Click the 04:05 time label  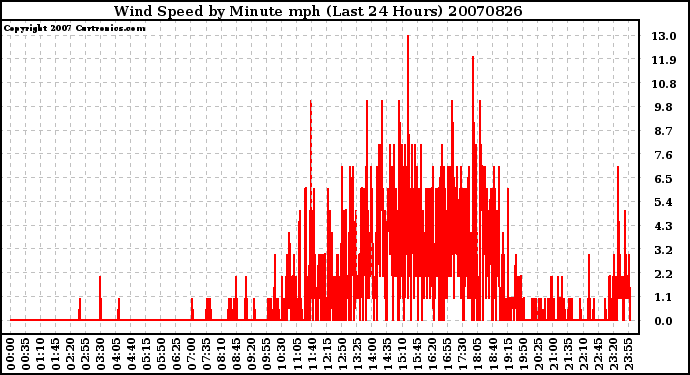tap(116, 355)
